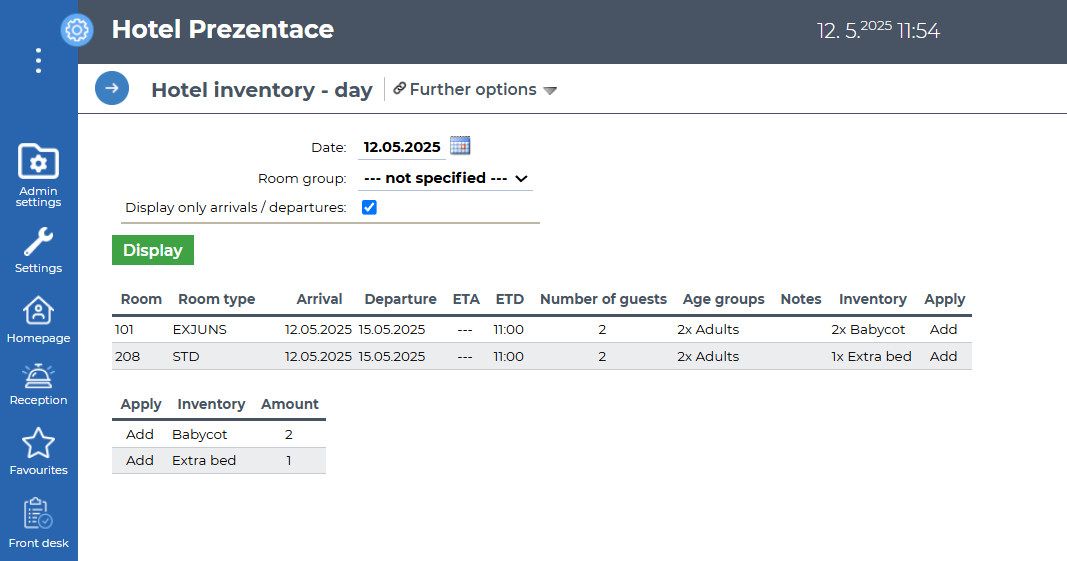Viewport: 1067px width, 561px height.
Task: Click Add for room 101 Babycot
Action: pyautogui.click(x=943, y=329)
